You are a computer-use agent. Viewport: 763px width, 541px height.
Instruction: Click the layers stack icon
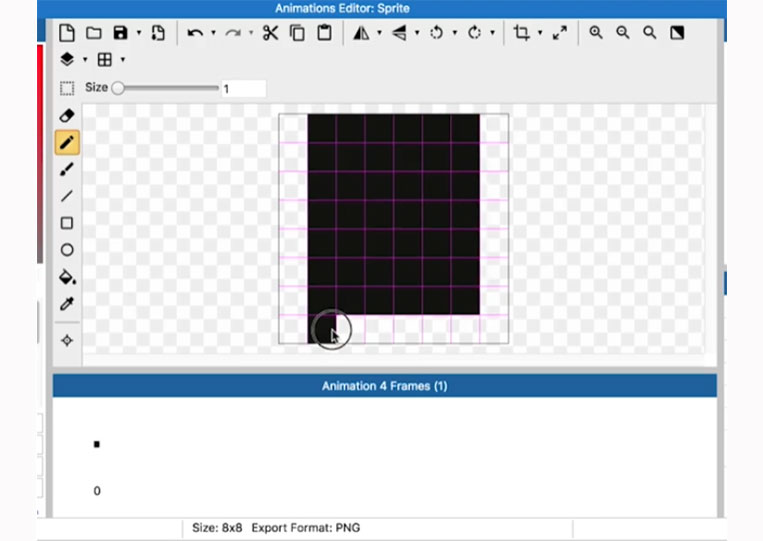coord(67,59)
